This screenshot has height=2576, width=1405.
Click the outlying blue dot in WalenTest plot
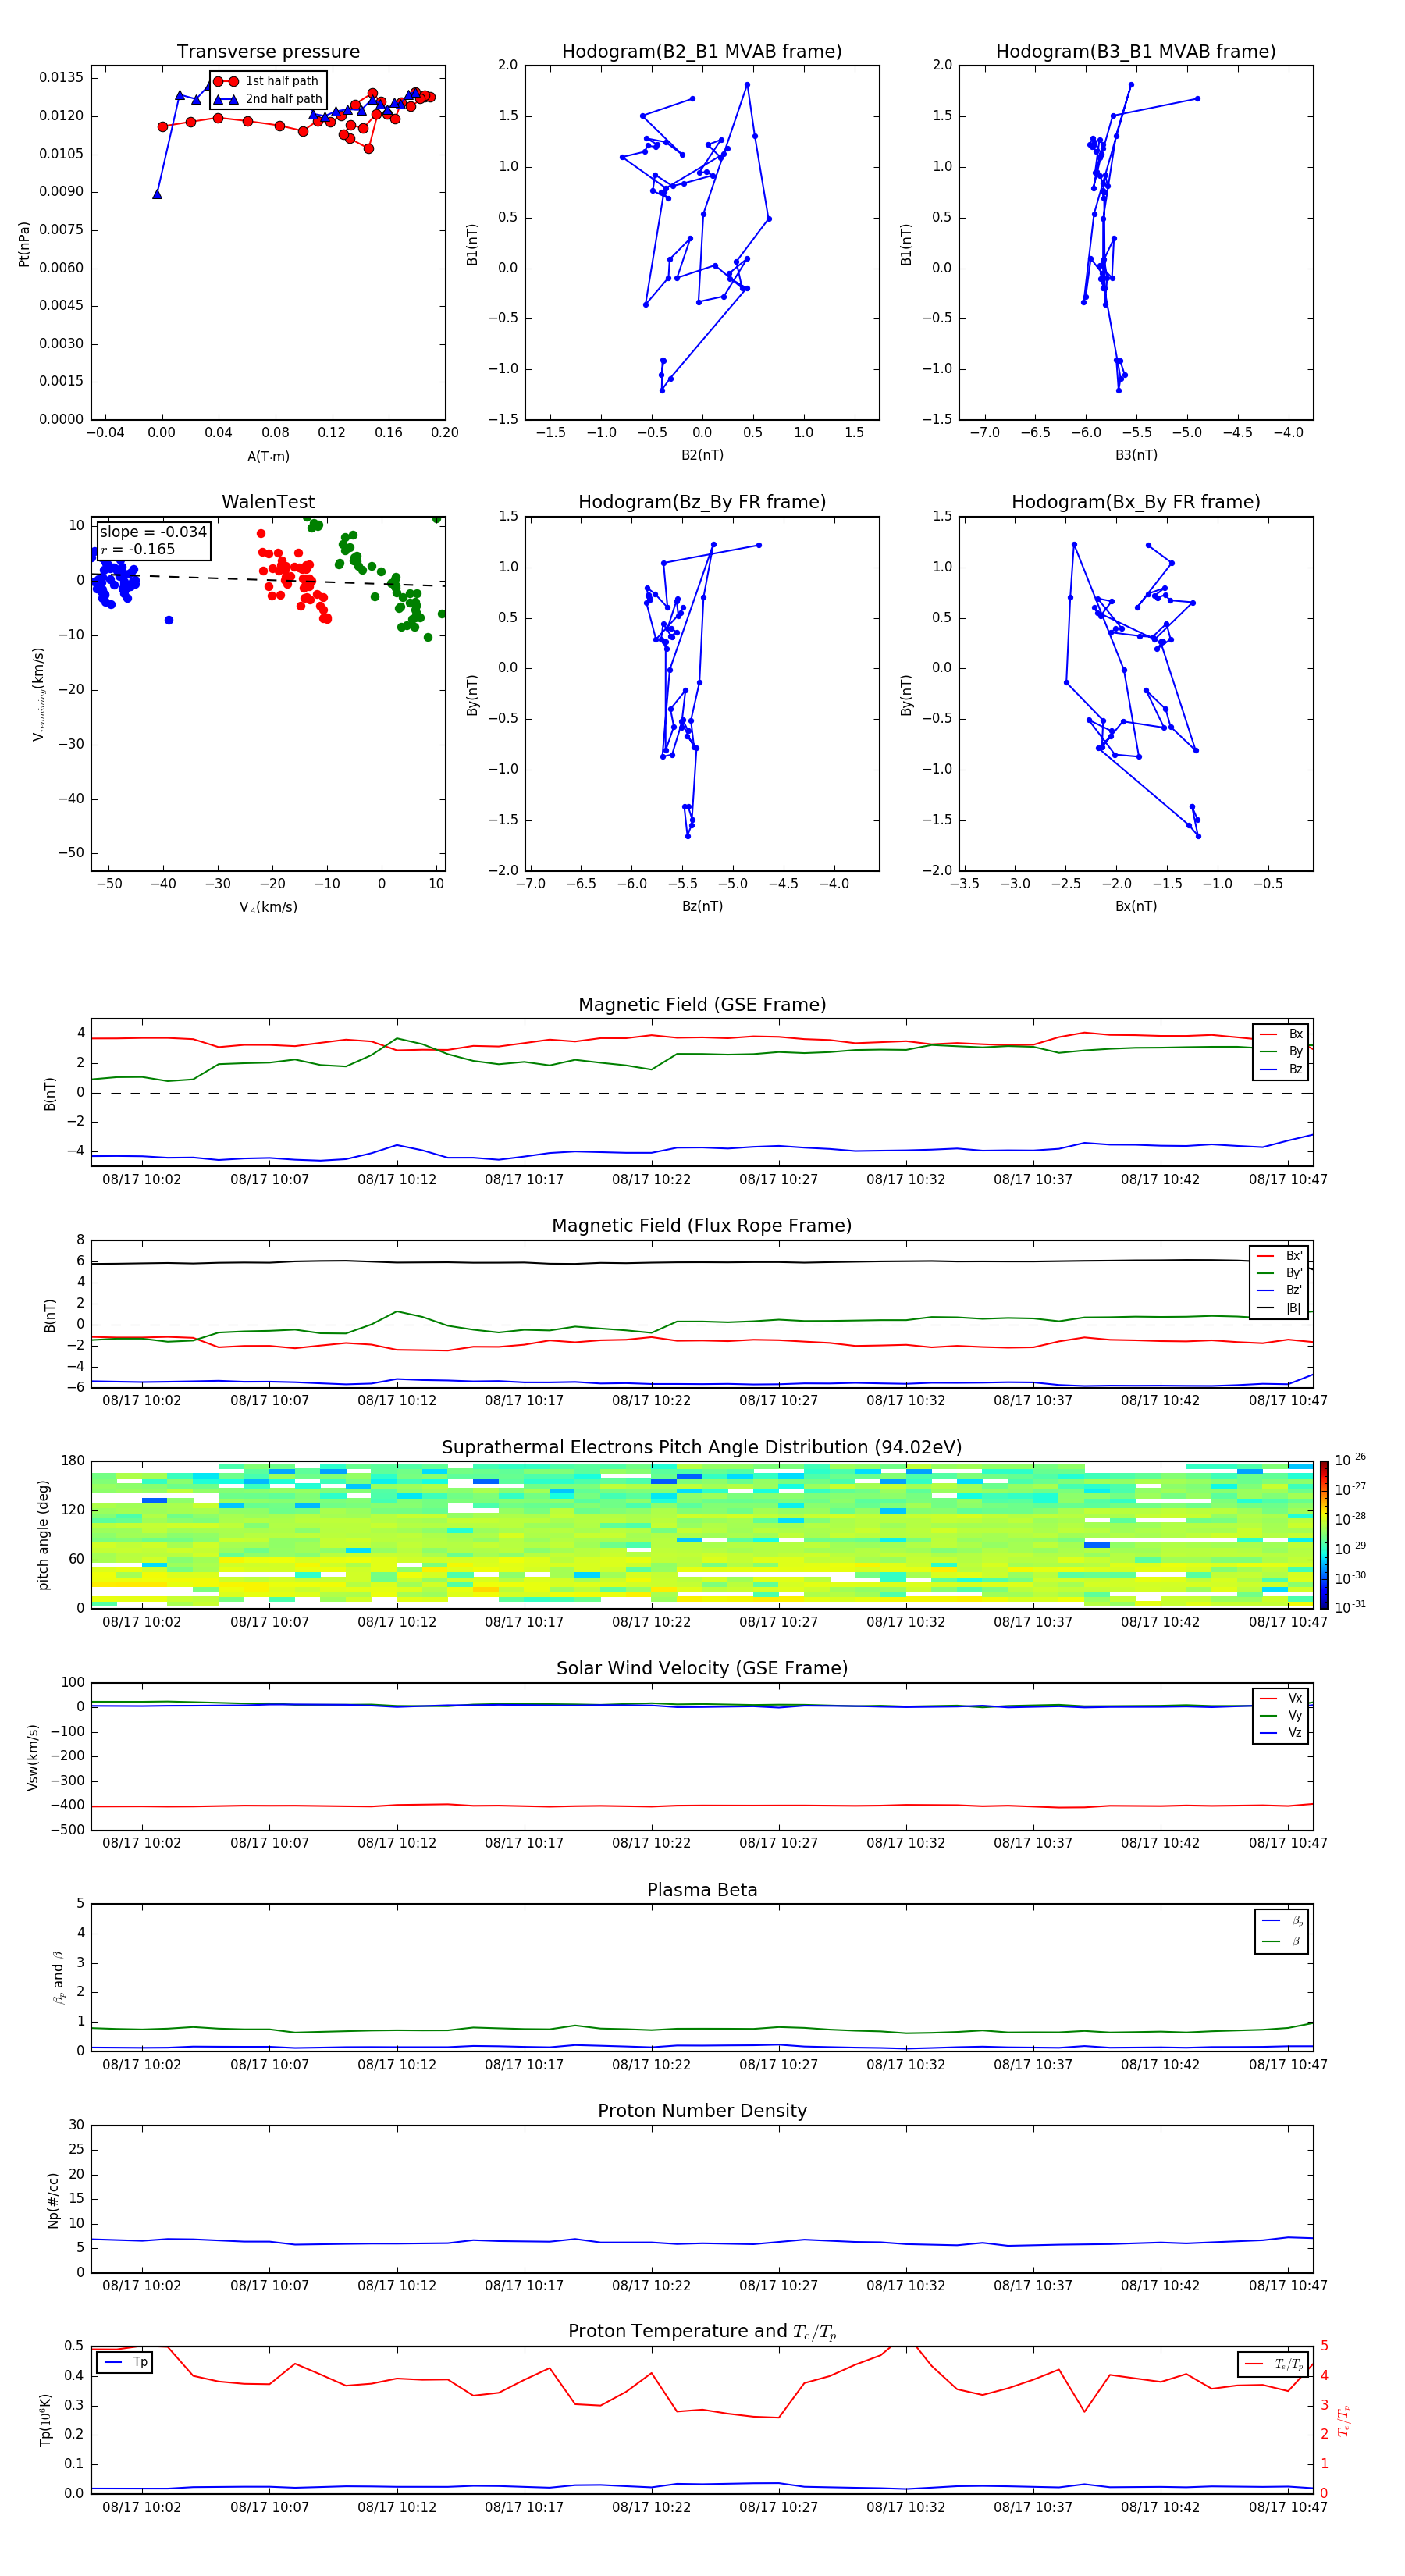(169, 620)
